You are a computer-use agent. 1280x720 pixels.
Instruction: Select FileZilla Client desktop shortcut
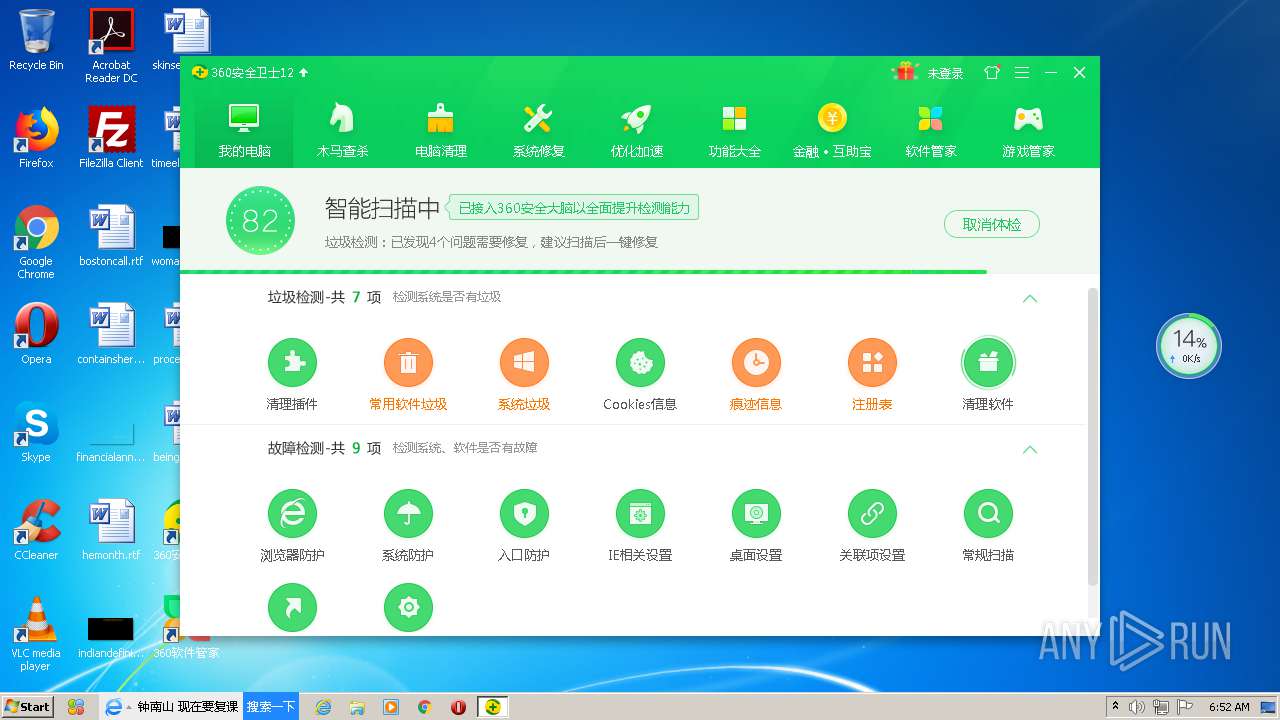coord(111,138)
